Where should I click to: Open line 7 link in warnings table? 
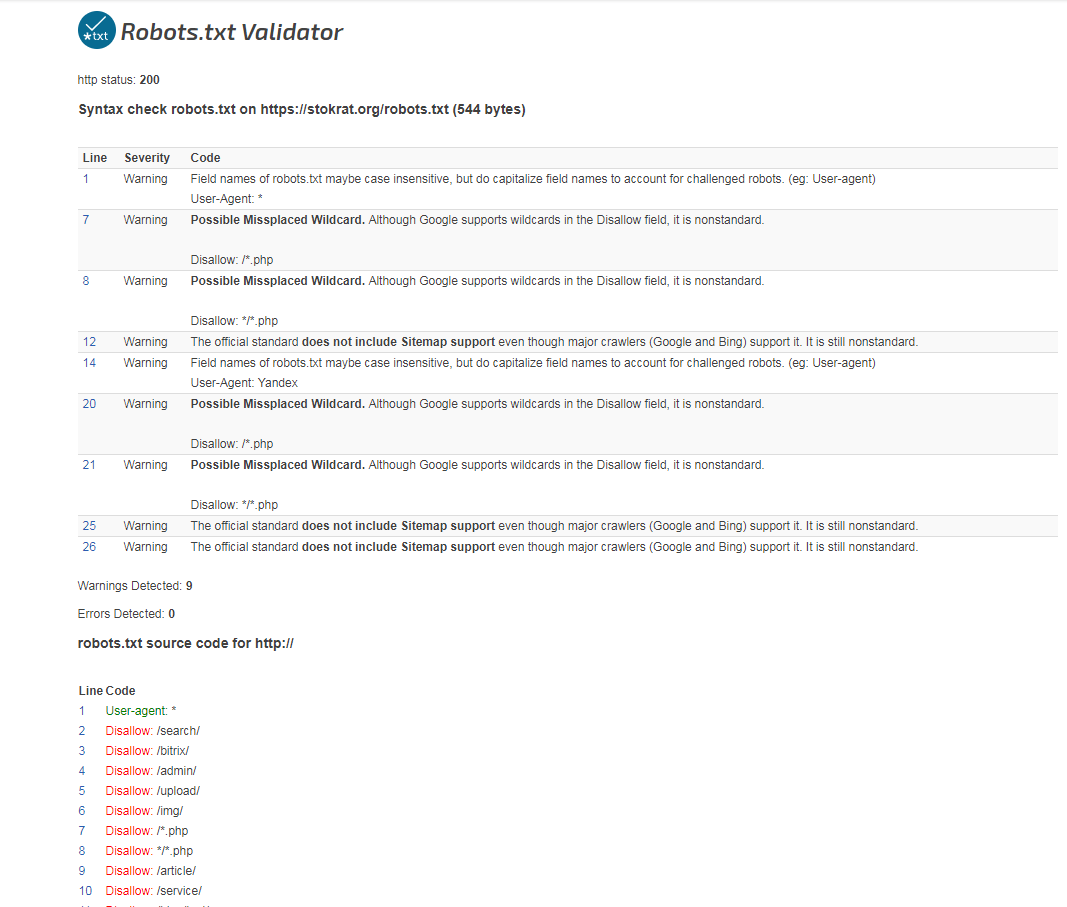[86, 220]
